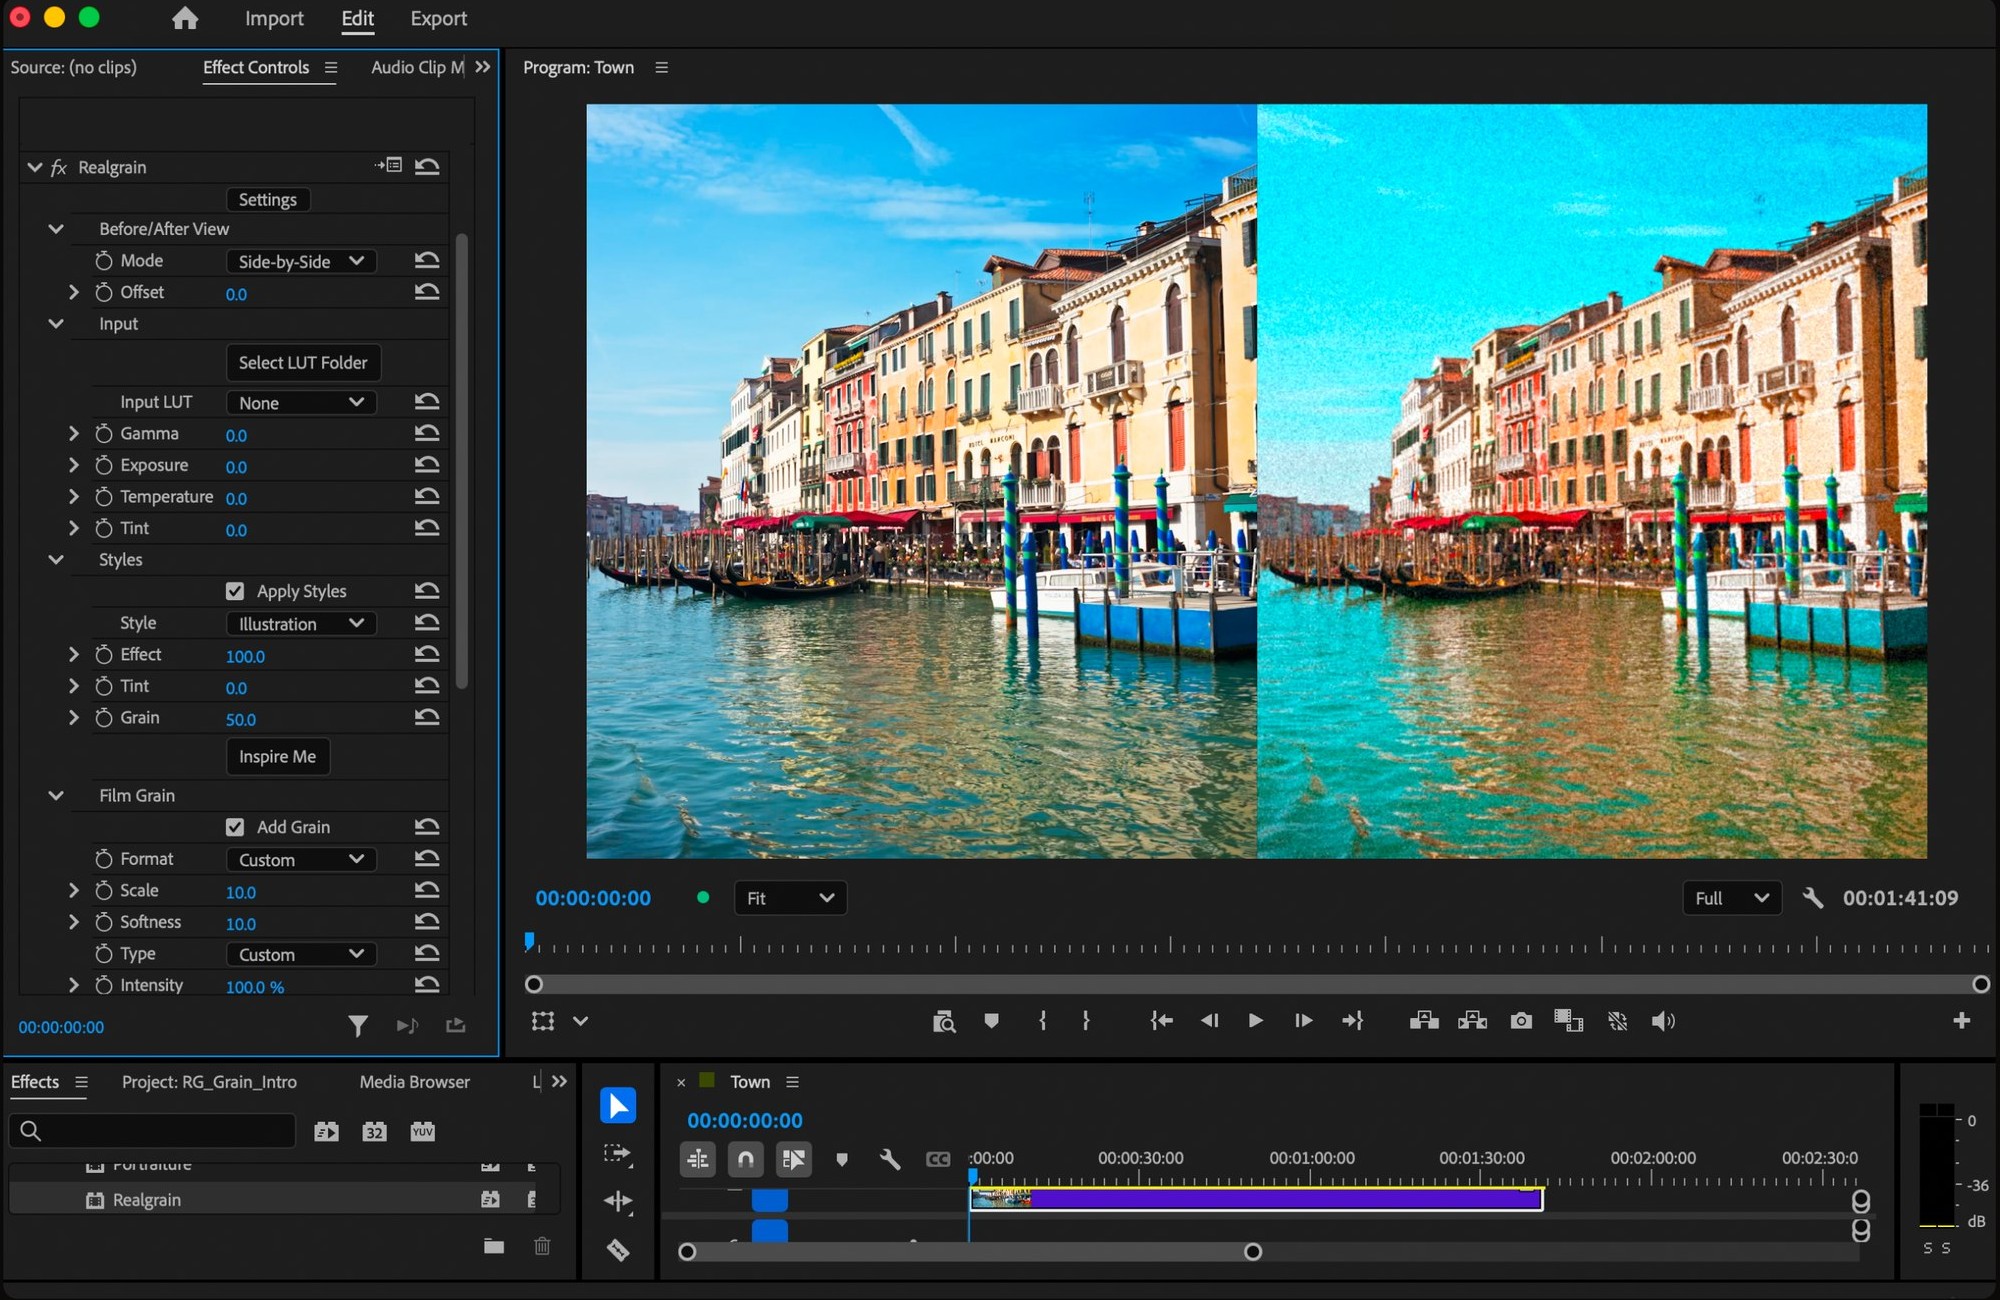Toggle snap in timeline (magnet)
The height and width of the screenshot is (1300, 2000).
click(746, 1159)
